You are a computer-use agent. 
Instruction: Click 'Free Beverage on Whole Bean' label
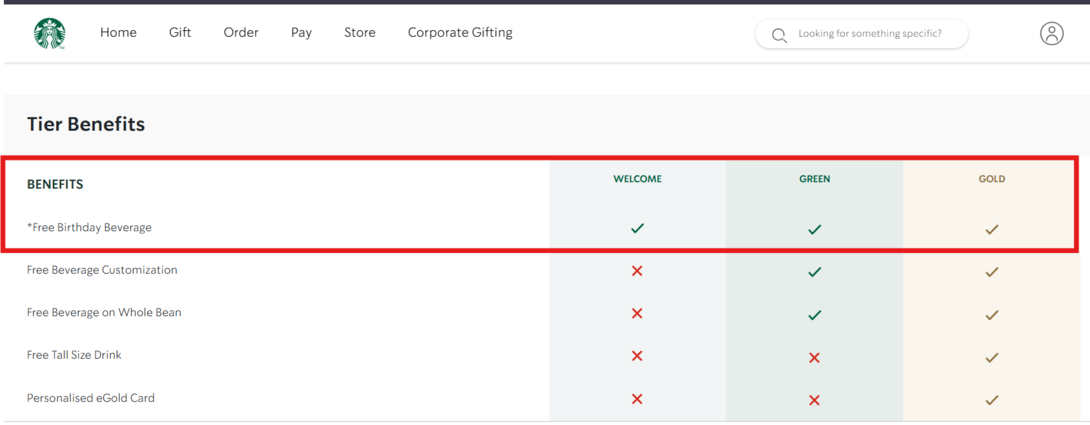click(x=104, y=312)
